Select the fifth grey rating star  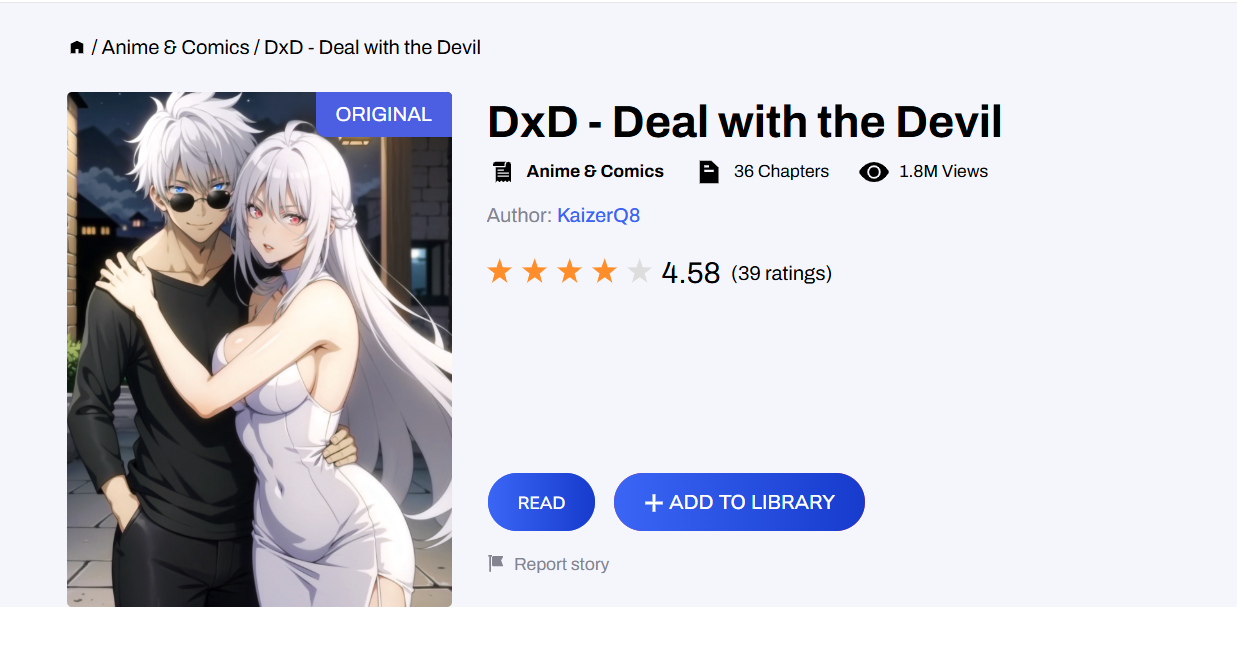click(640, 271)
